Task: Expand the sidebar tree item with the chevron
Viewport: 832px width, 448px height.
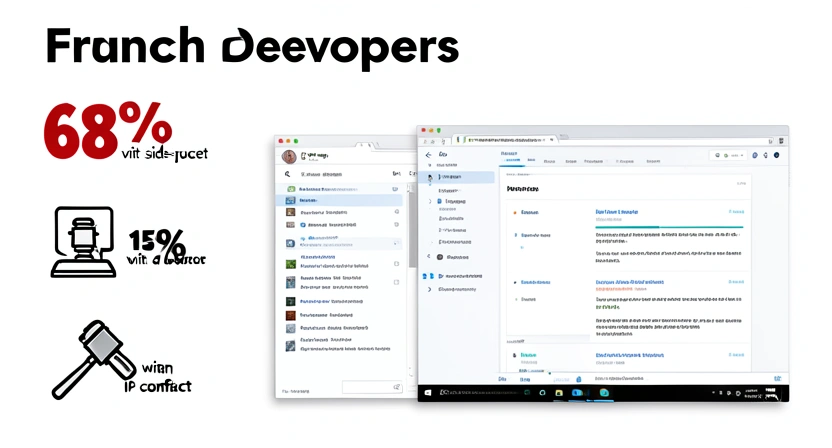Action: tap(431, 201)
